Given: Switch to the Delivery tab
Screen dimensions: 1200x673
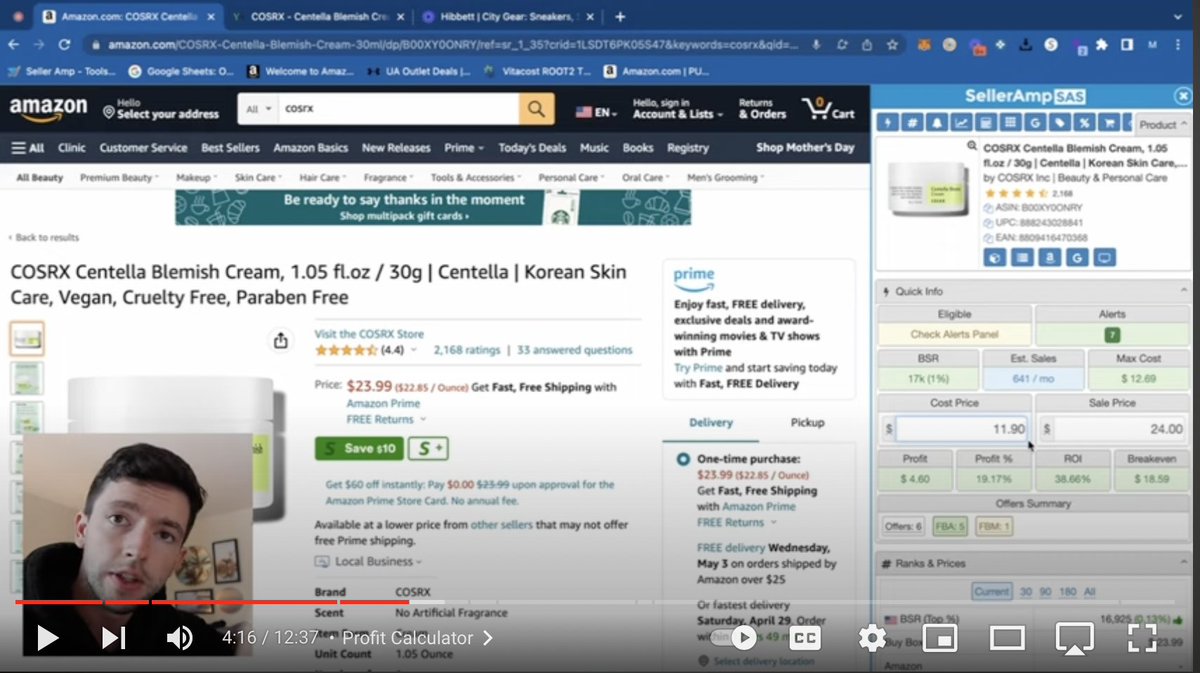Looking at the screenshot, I should pyautogui.click(x=711, y=423).
